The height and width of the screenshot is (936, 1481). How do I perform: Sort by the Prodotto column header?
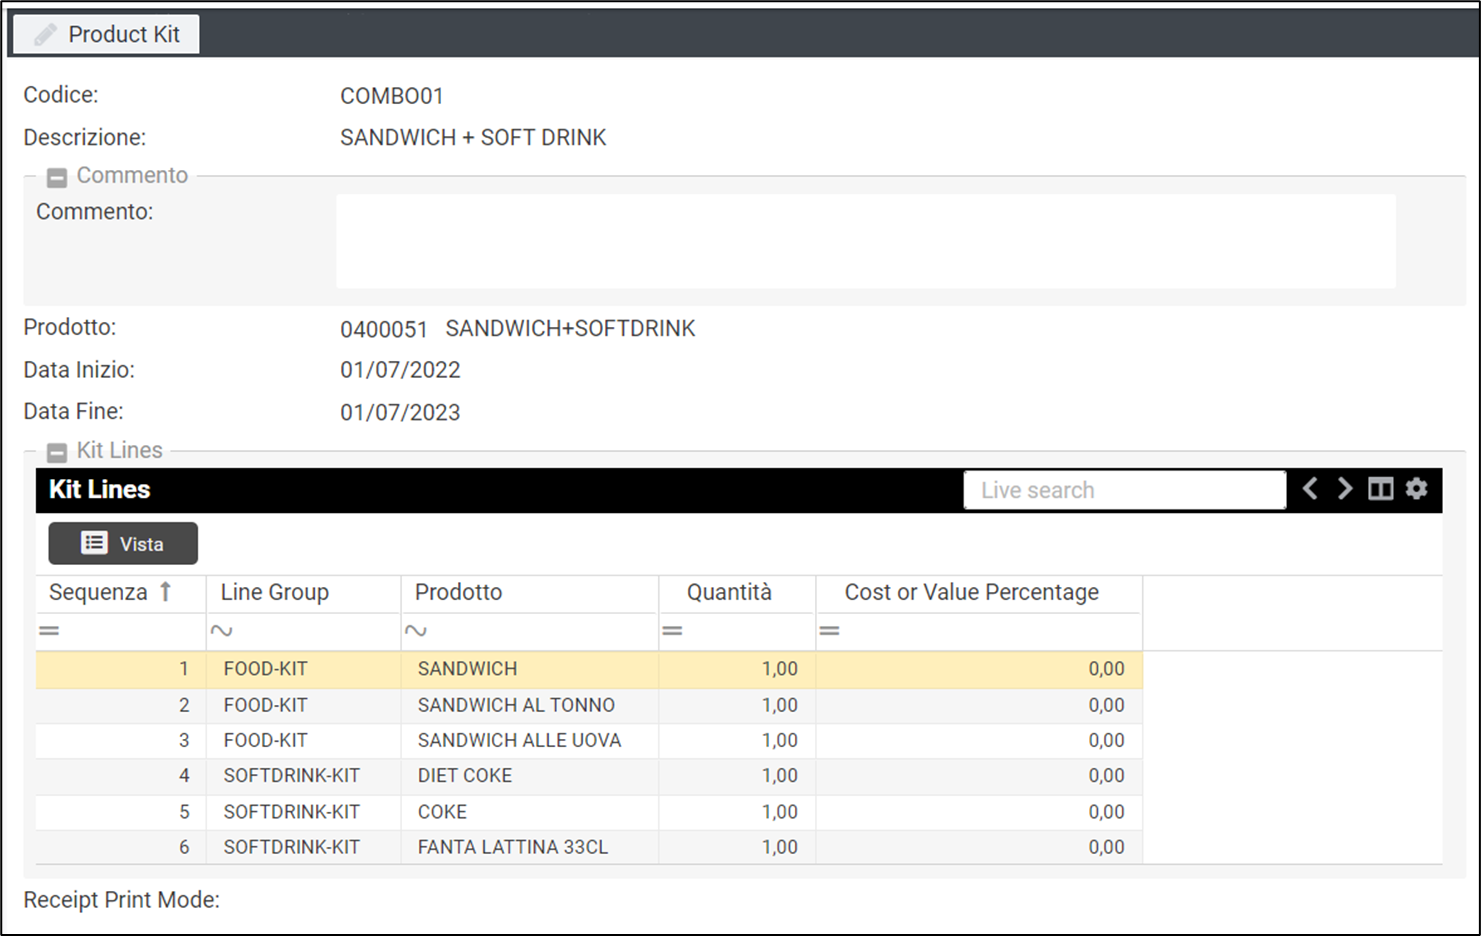tap(459, 592)
